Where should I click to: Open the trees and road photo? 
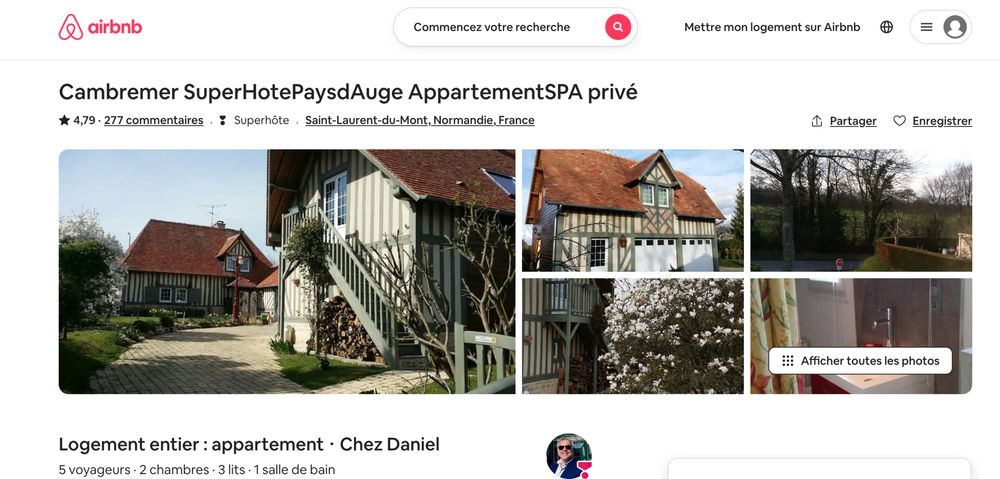coord(861,210)
